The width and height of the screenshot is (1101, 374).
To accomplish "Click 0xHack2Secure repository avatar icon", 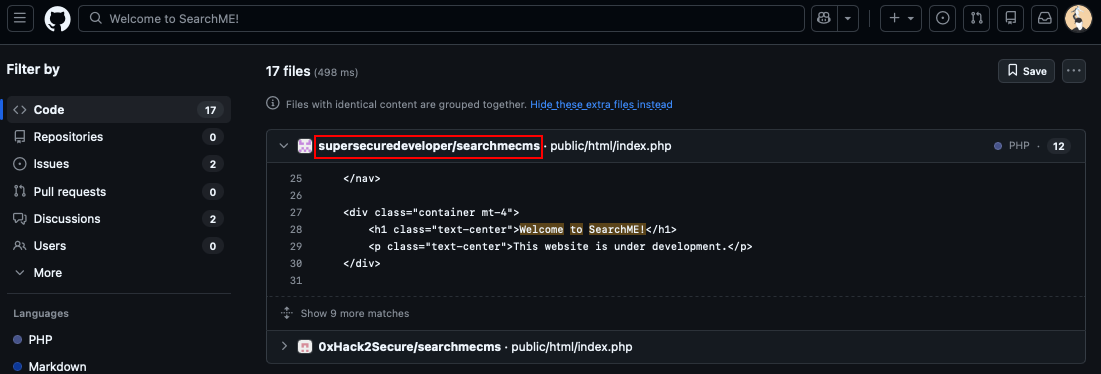I will click(x=305, y=347).
